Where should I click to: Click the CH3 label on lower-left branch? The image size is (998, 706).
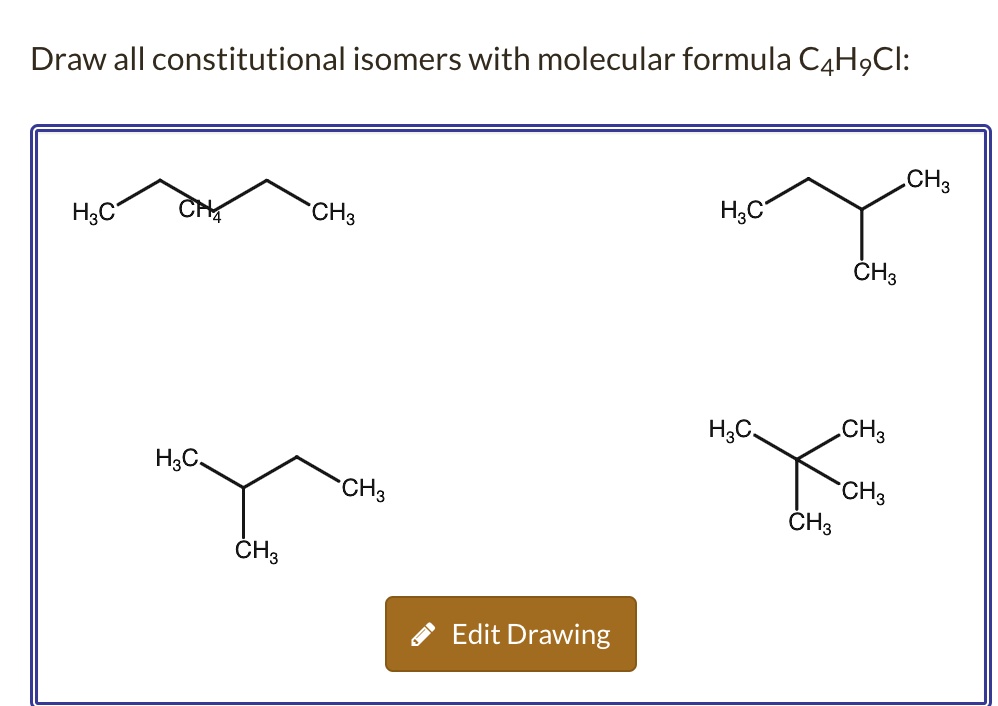point(253,549)
